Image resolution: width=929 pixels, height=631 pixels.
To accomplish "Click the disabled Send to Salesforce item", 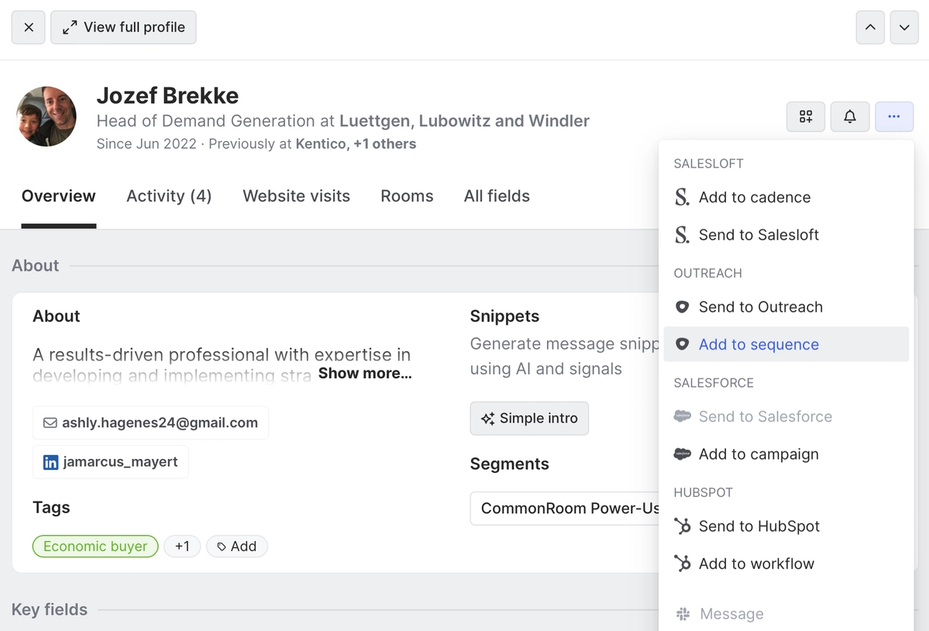I will tap(786, 417).
